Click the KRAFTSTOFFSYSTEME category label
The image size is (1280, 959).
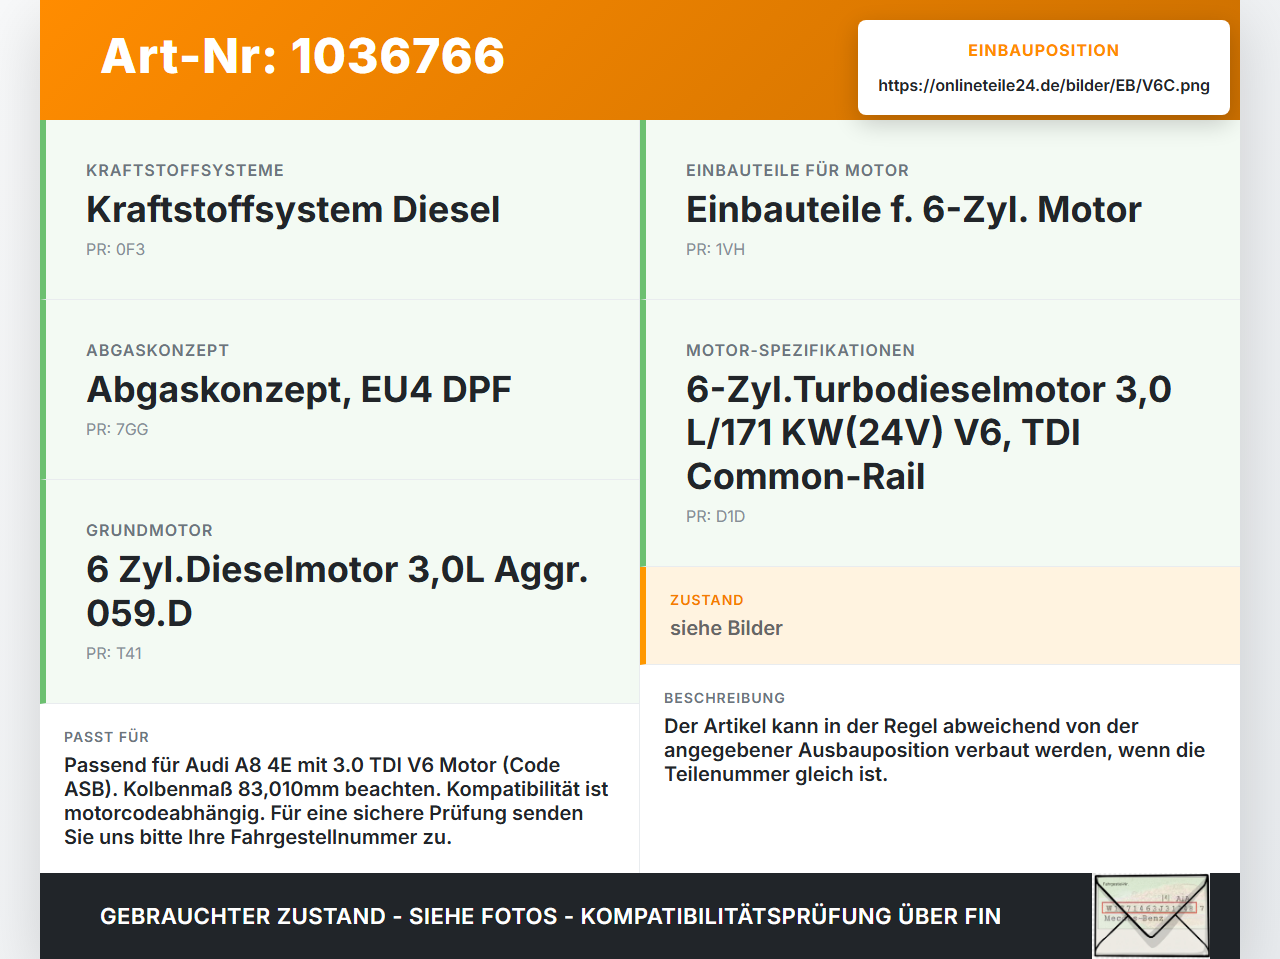coord(185,170)
